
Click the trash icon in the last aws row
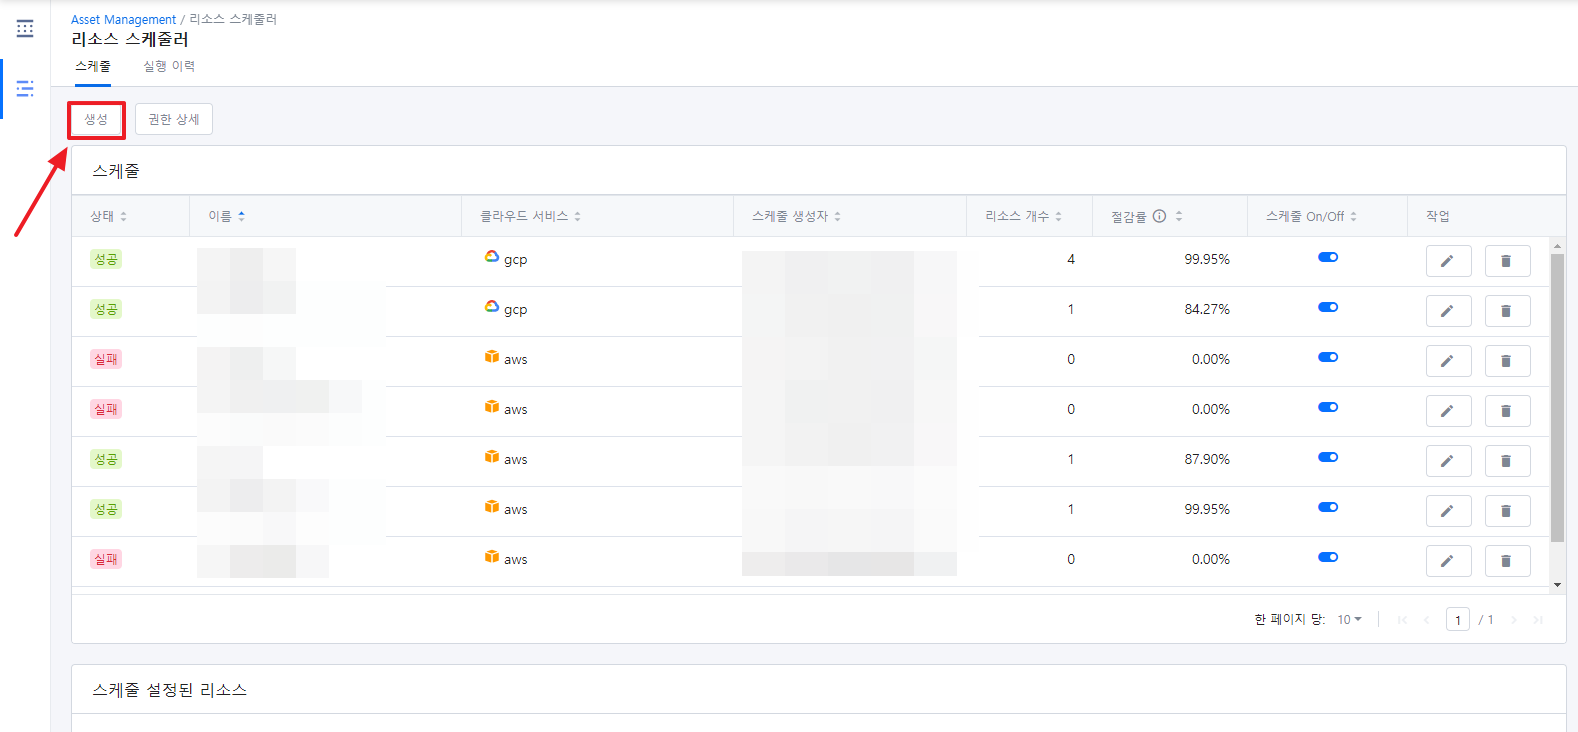click(x=1506, y=561)
